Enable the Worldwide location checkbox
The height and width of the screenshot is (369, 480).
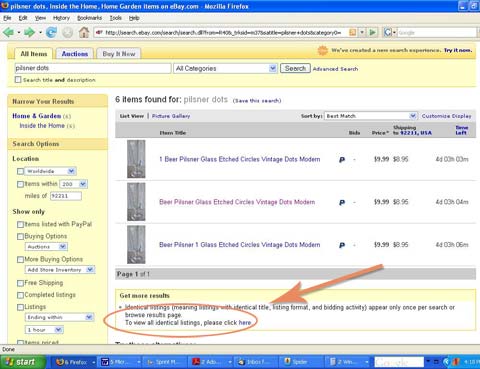point(20,171)
